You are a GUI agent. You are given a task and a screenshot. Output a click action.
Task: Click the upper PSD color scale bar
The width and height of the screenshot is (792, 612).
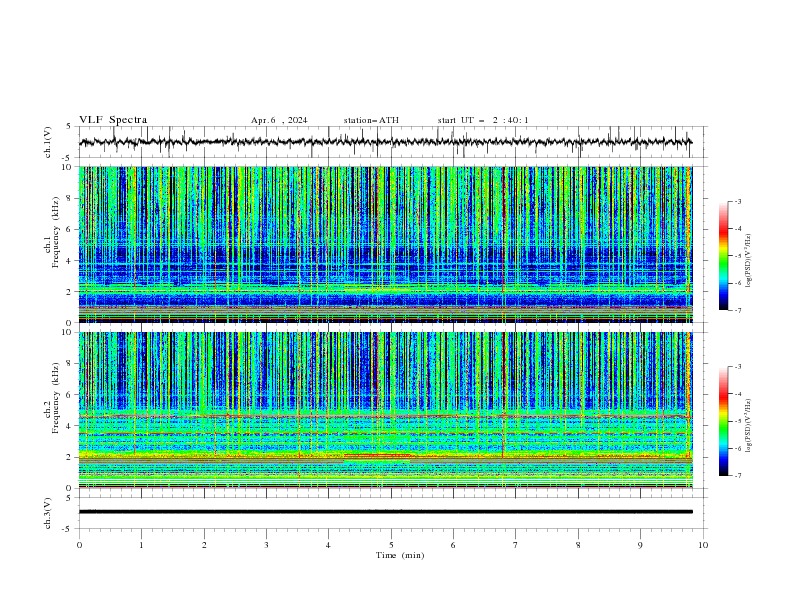(x=723, y=256)
